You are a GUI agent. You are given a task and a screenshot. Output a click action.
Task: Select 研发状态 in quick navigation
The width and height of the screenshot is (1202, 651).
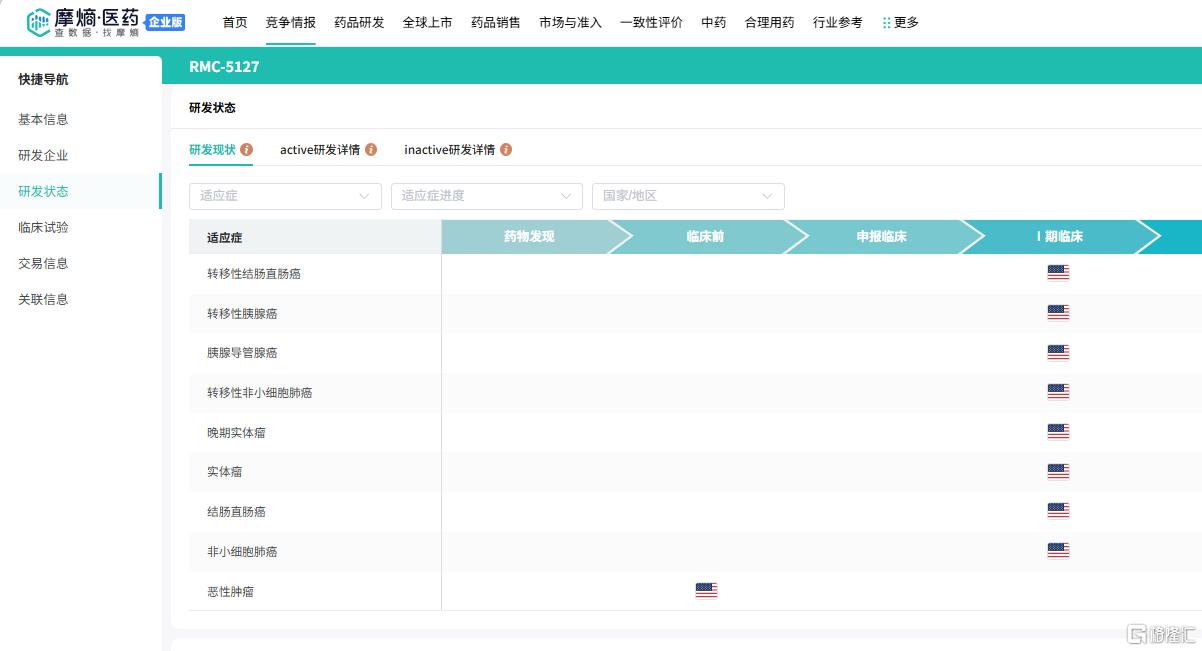coord(43,192)
